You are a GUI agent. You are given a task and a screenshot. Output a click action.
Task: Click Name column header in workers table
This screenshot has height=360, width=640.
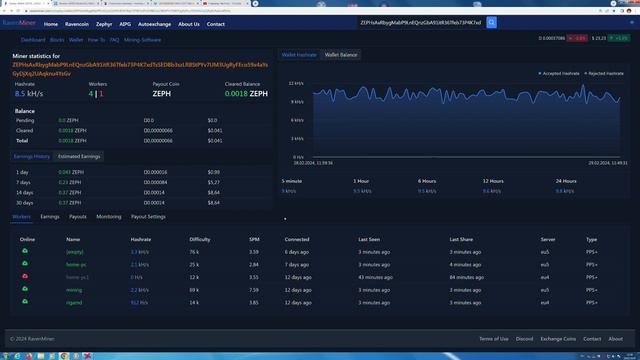[x=73, y=239]
